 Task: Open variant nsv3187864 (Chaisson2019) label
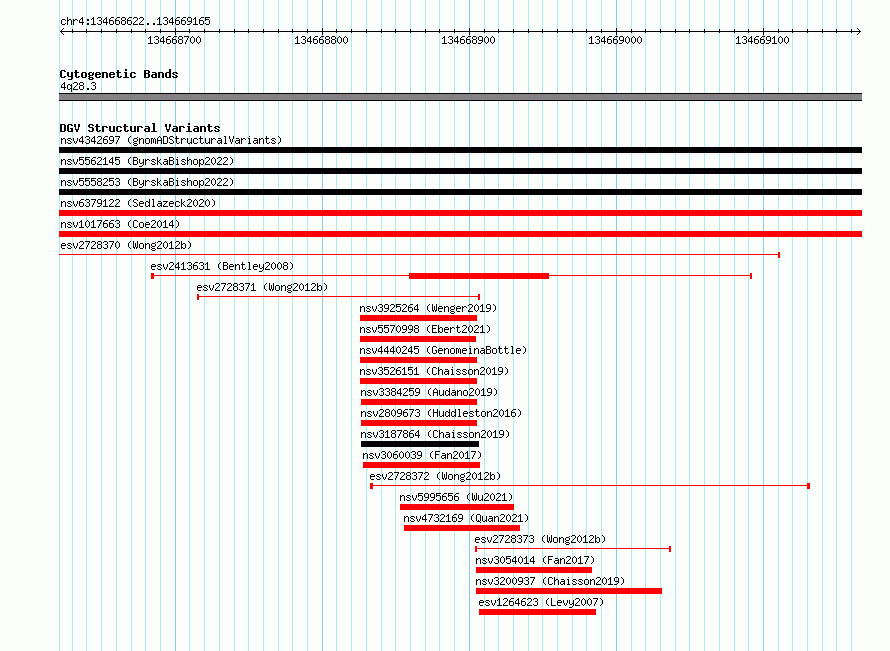tap(435, 434)
